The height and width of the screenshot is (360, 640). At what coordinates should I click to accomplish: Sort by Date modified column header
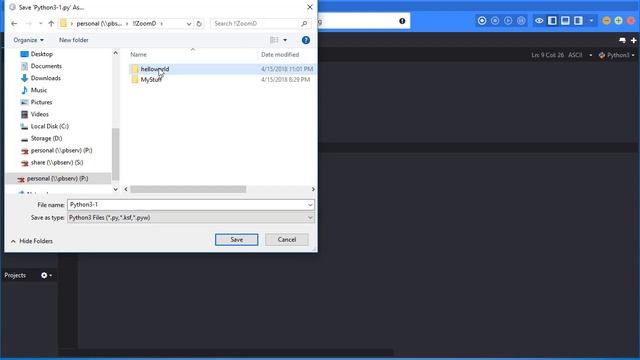coord(280,54)
